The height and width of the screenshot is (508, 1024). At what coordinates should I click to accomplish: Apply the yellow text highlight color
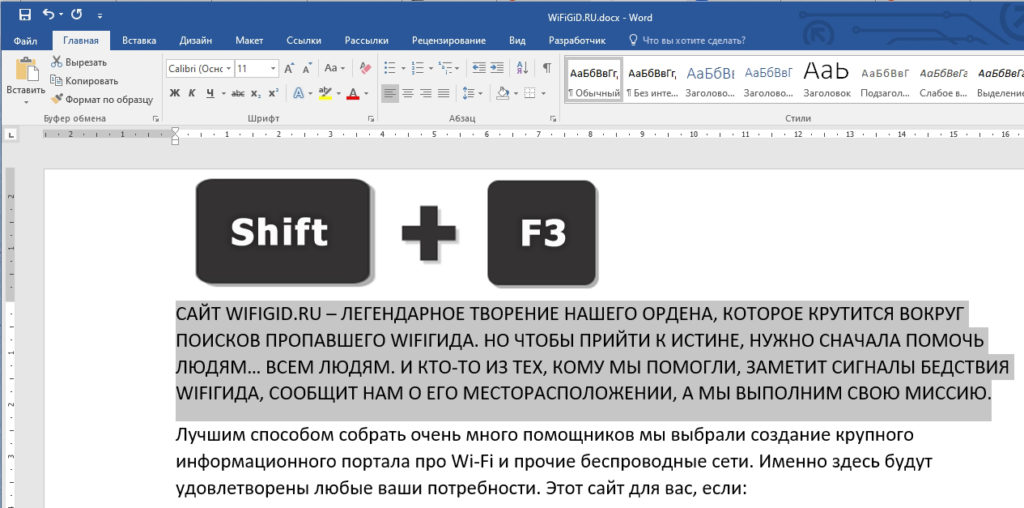[x=324, y=93]
